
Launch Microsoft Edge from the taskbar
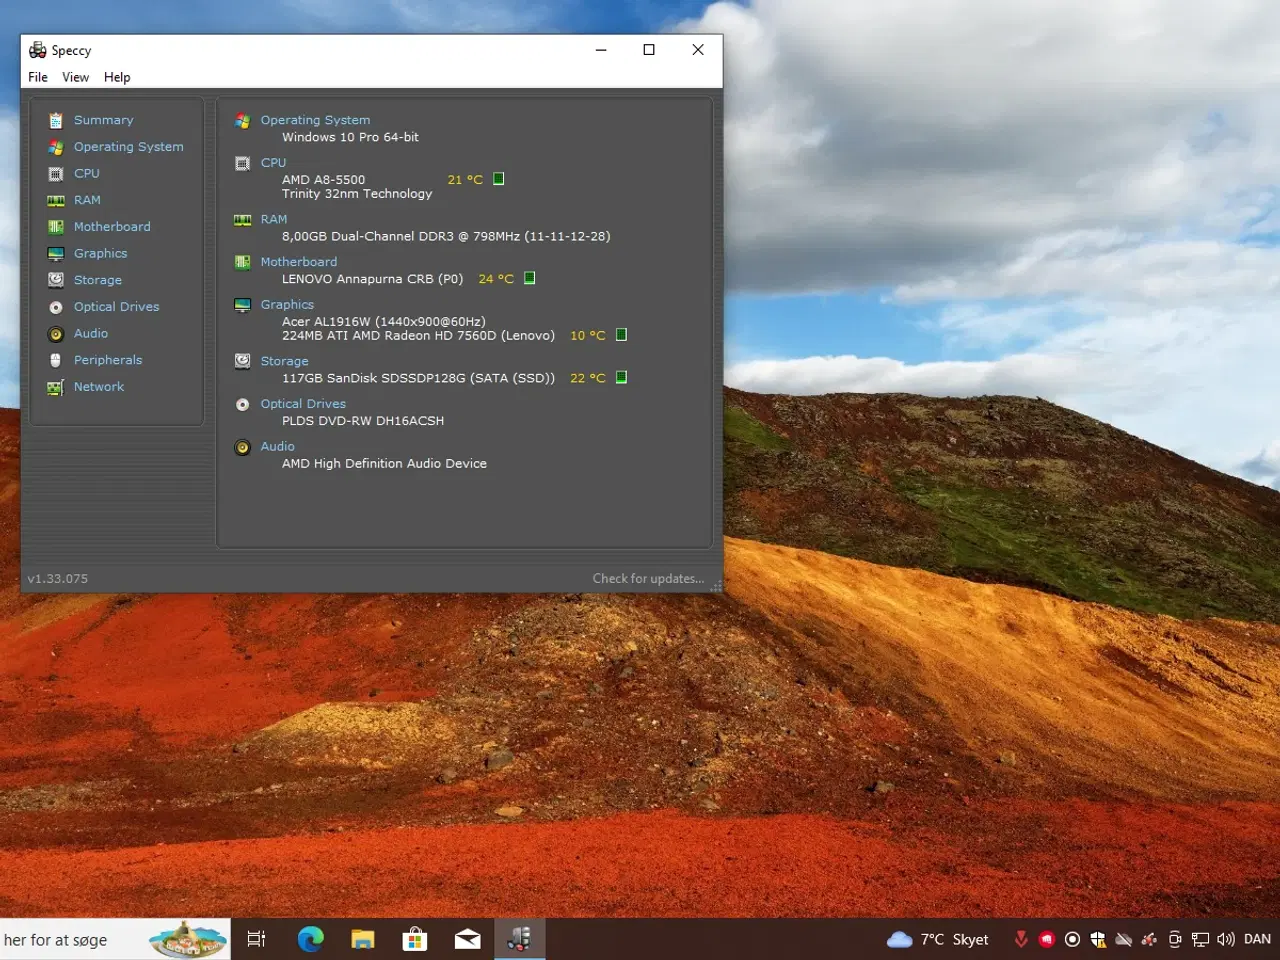pos(311,939)
